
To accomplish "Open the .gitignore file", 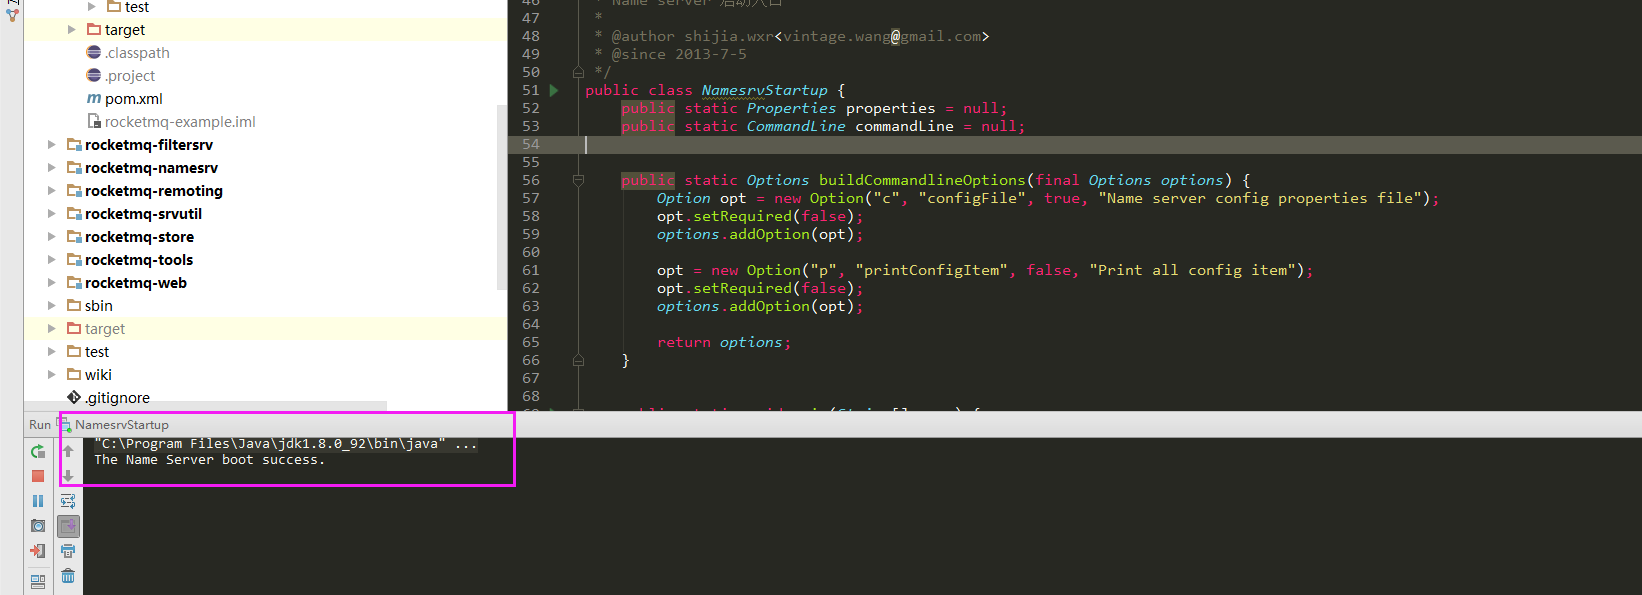I will click(117, 398).
